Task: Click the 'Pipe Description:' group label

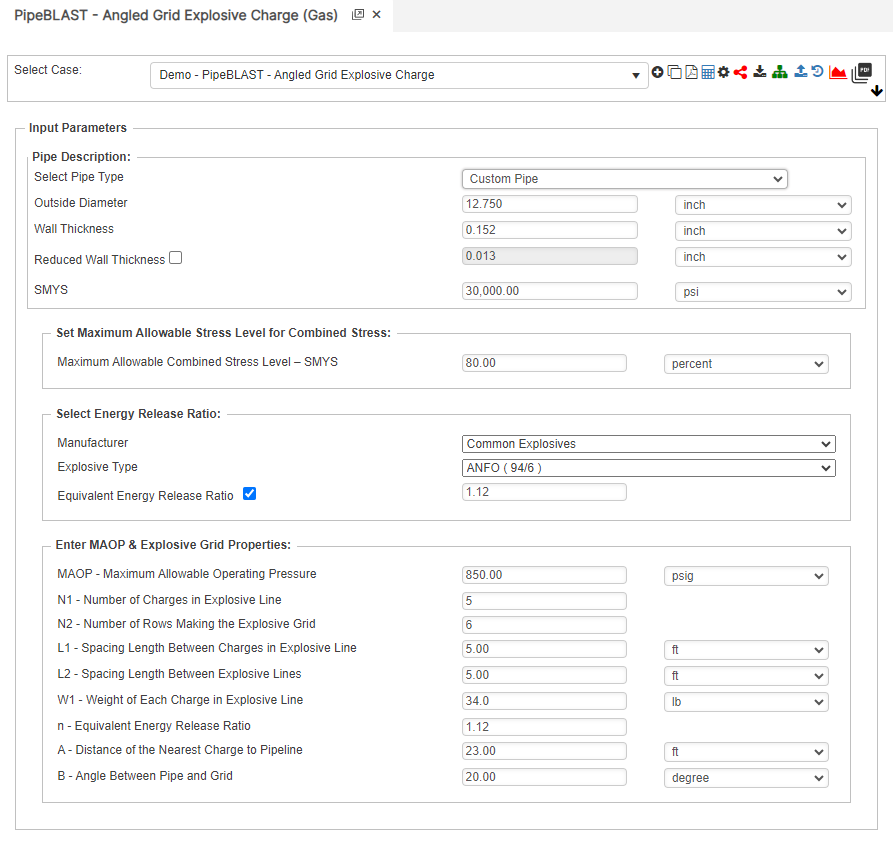Action: (81, 157)
